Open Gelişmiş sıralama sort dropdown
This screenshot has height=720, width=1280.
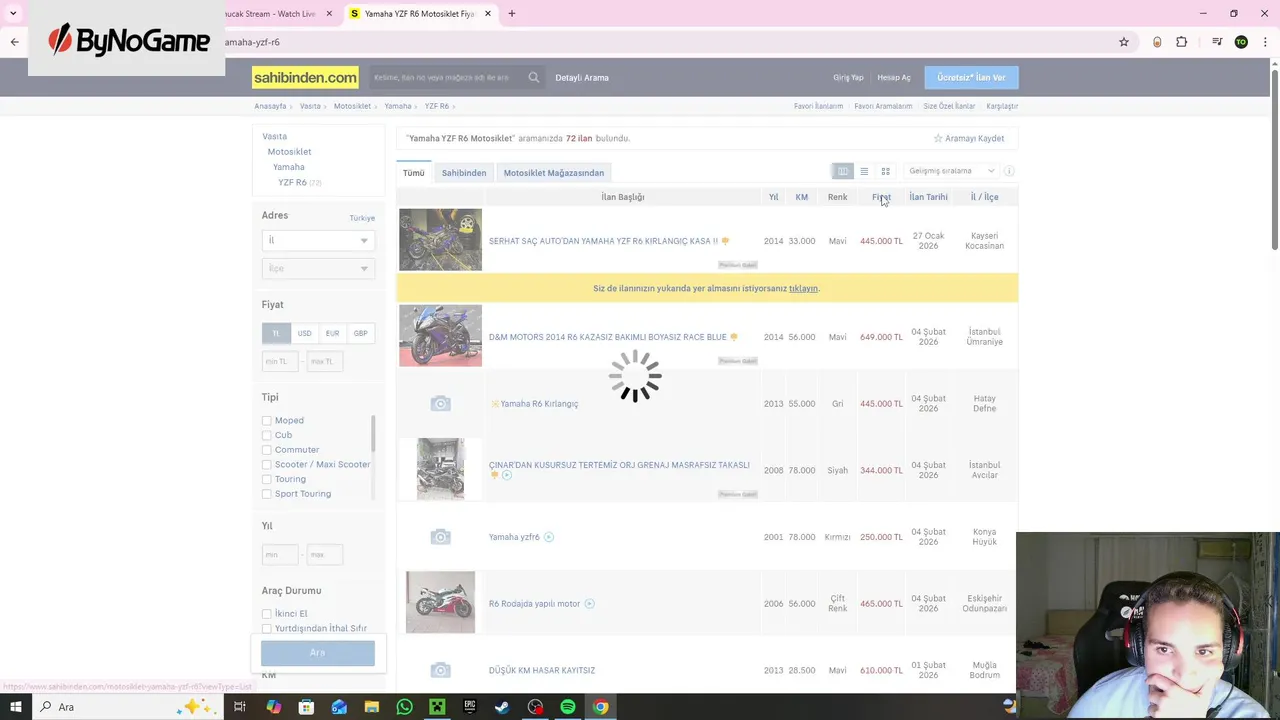pos(951,171)
